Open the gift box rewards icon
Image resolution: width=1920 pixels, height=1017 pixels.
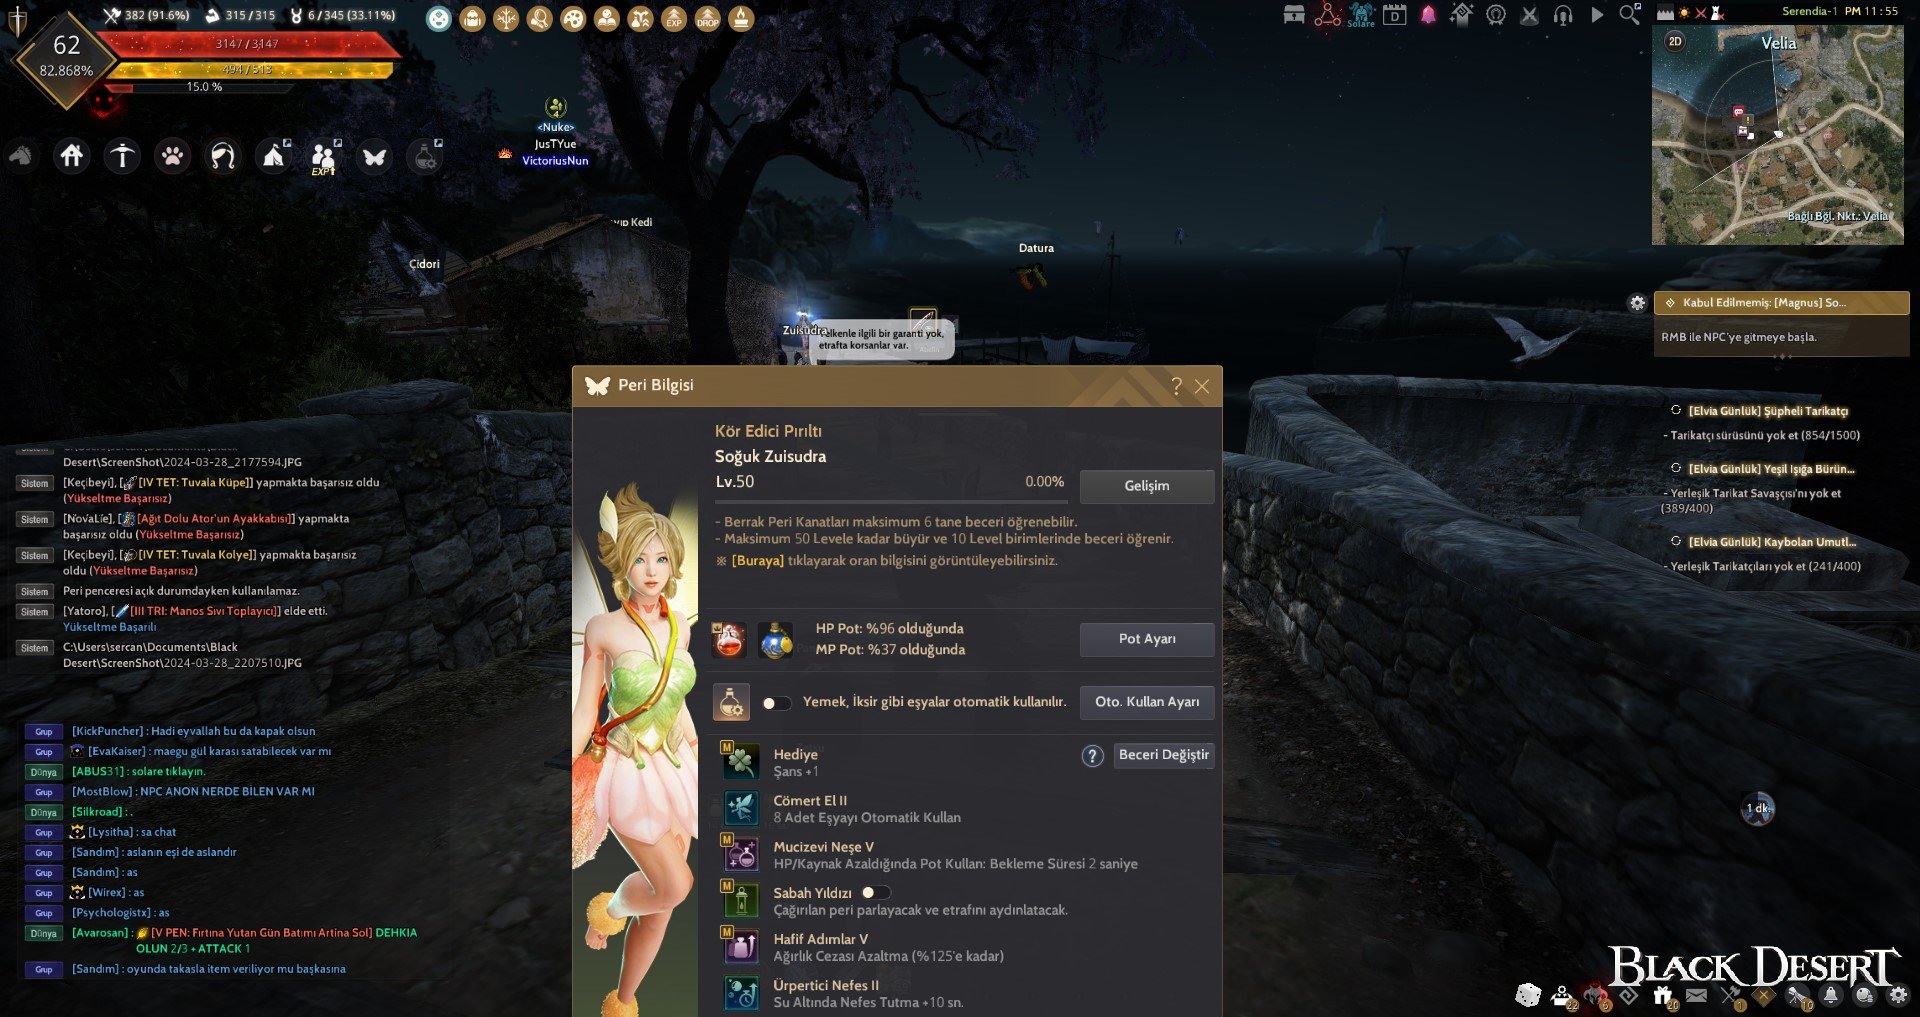(x=1663, y=995)
